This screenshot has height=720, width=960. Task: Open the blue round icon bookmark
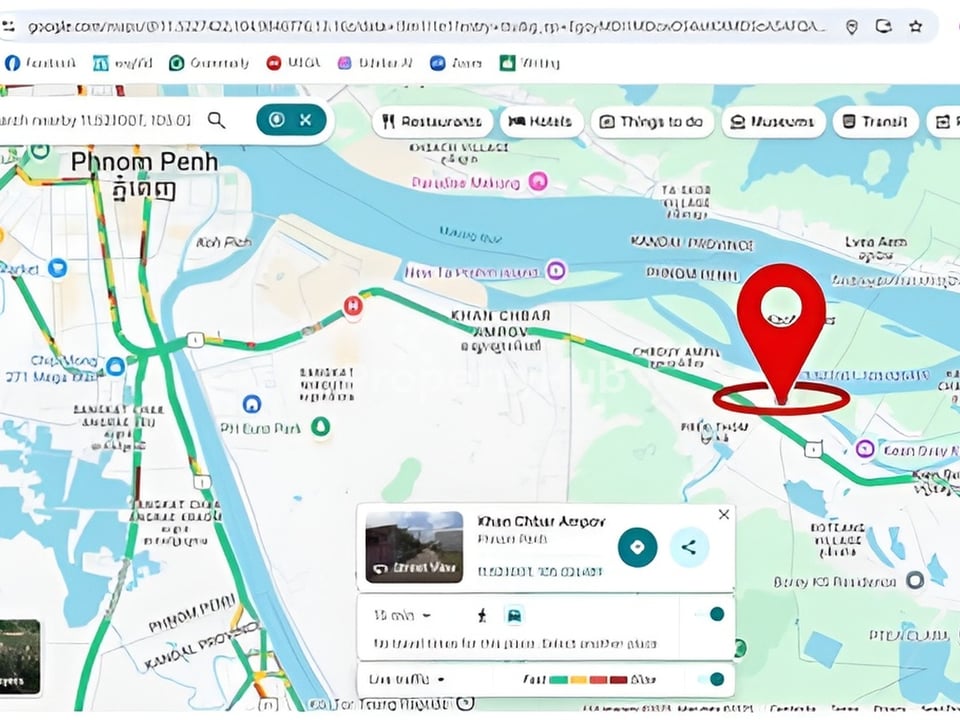click(456, 63)
